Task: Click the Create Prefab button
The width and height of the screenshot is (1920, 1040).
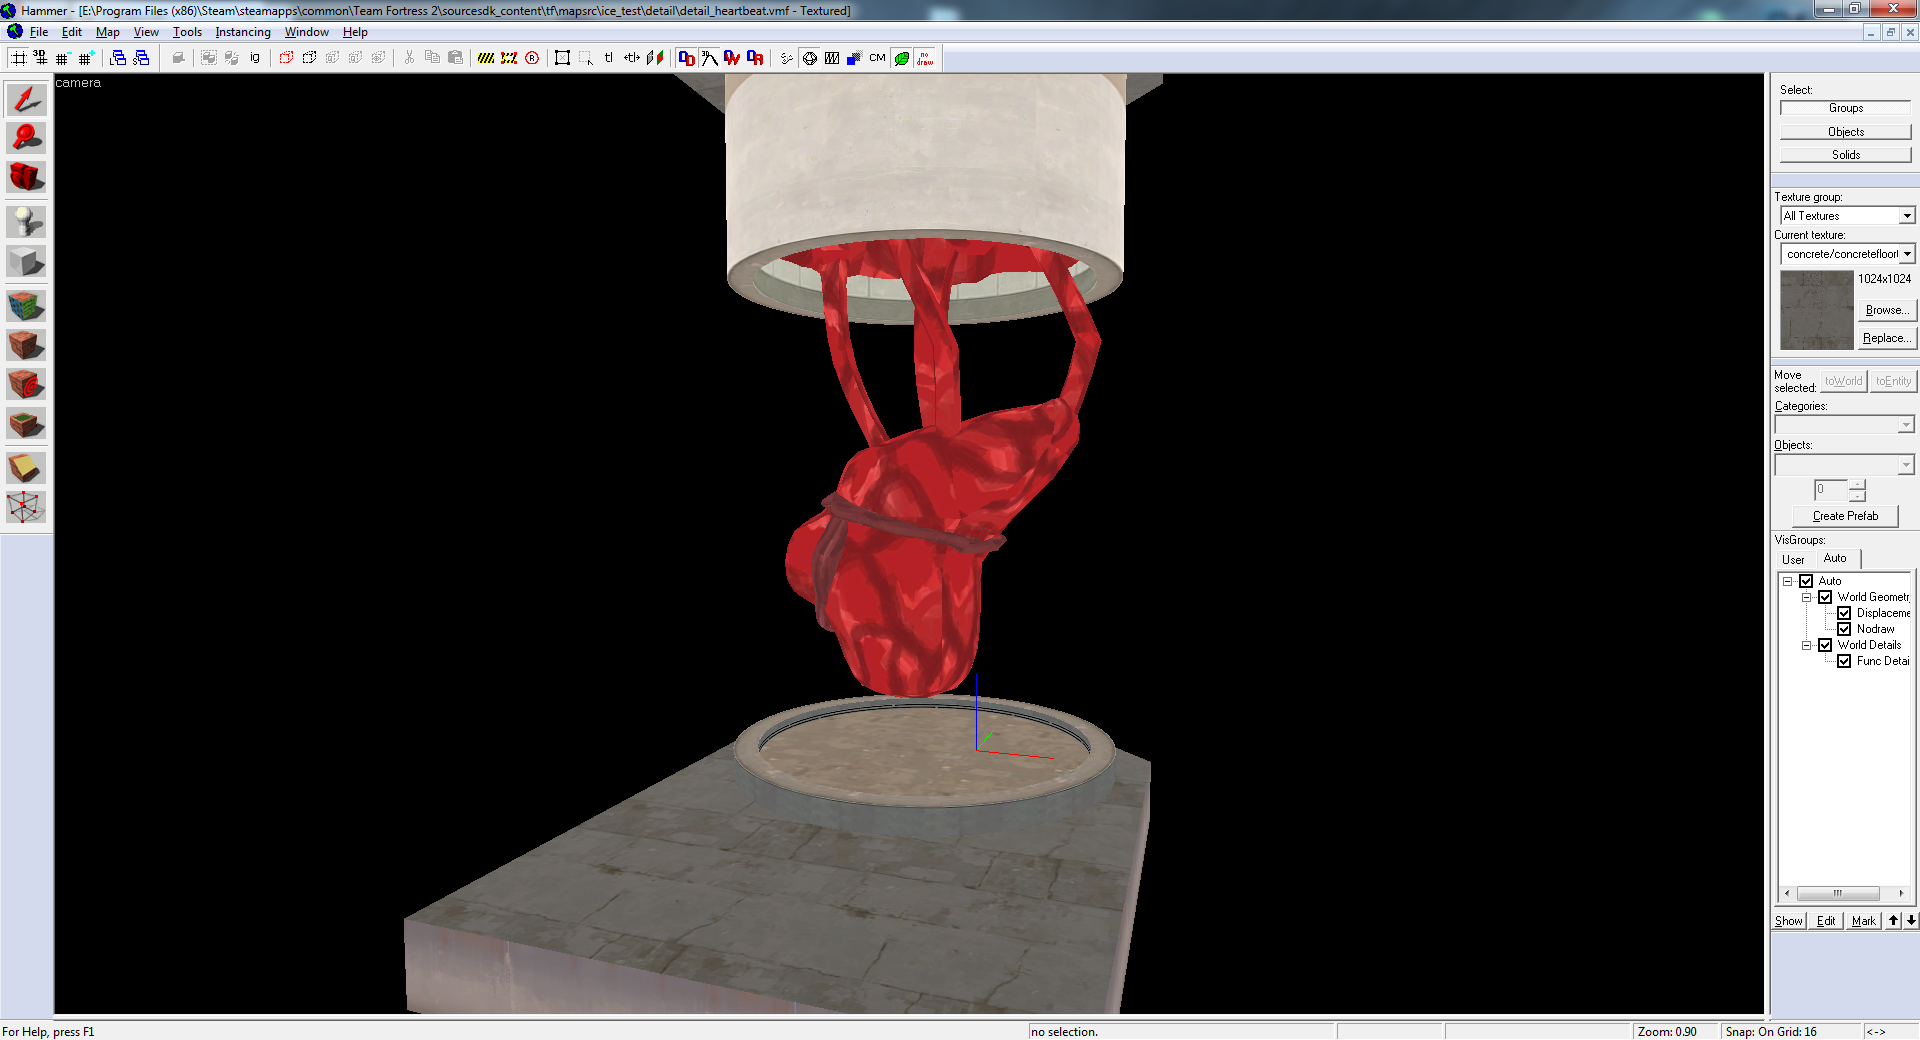Action: (1845, 516)
